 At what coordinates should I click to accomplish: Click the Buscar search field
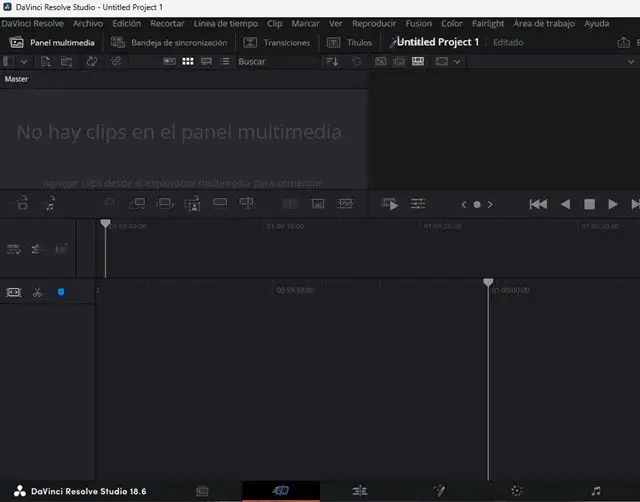[278, 62]
